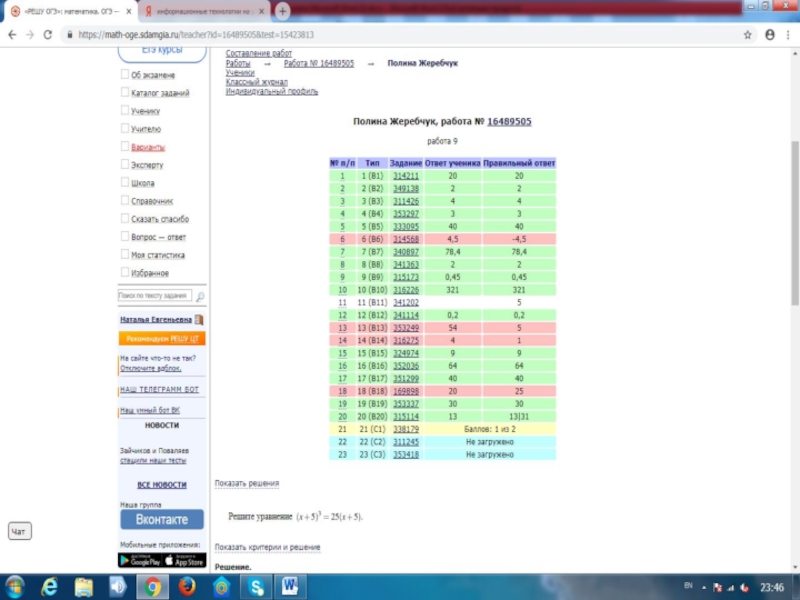The height and width of the screenshot is (600, 800).
Task: Click the EN language indicator in tray
Action: pos(688,586)
